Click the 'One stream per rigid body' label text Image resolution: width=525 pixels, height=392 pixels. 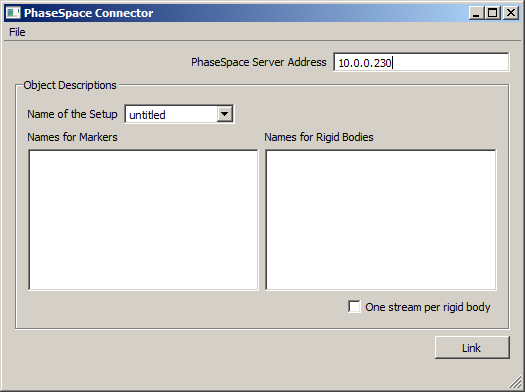pyautogui.click(x=428, y=307)
